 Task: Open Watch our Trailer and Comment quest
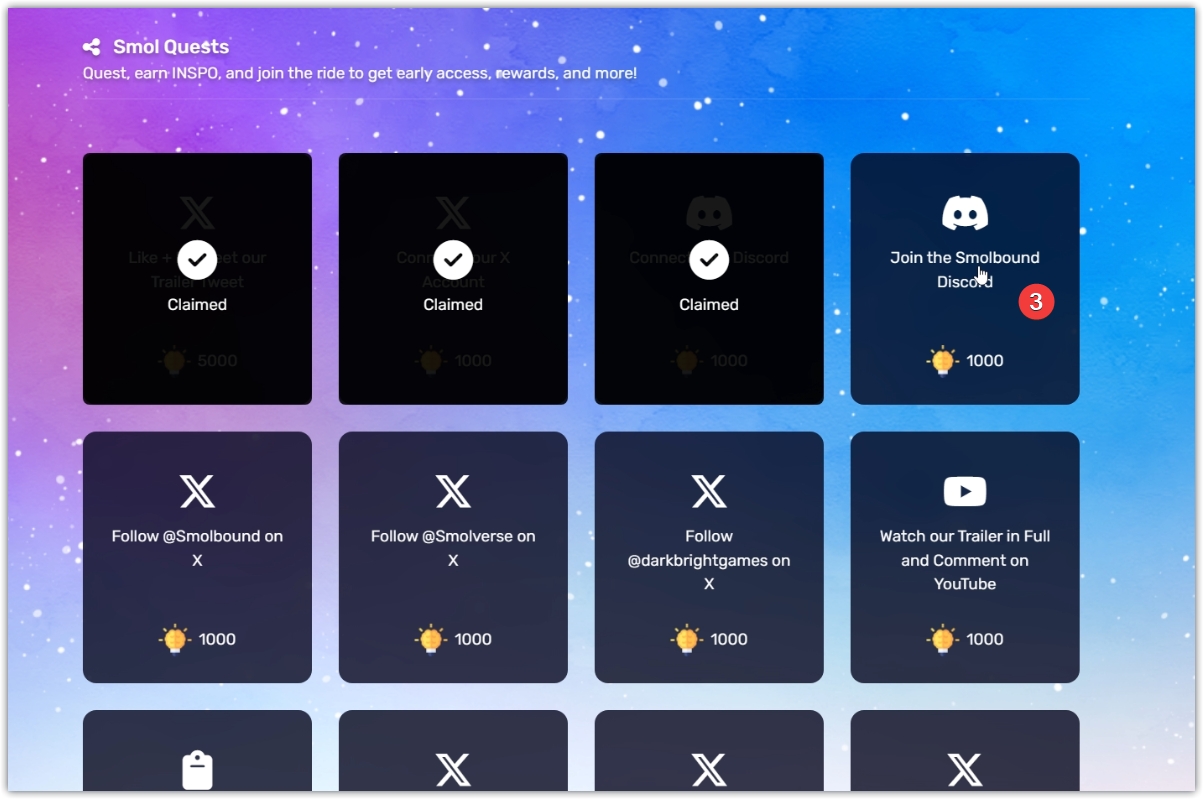(x=965, y=557)
